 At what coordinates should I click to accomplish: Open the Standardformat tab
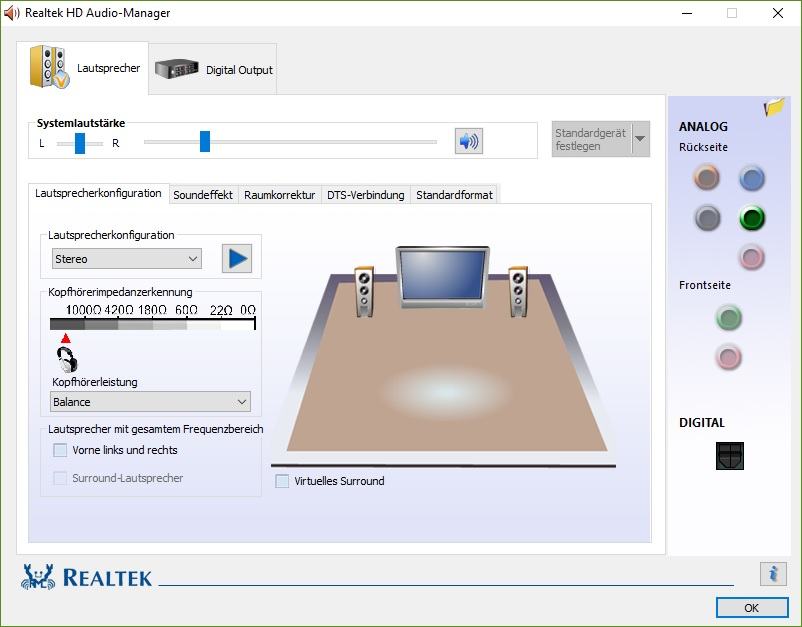point(454,195)
